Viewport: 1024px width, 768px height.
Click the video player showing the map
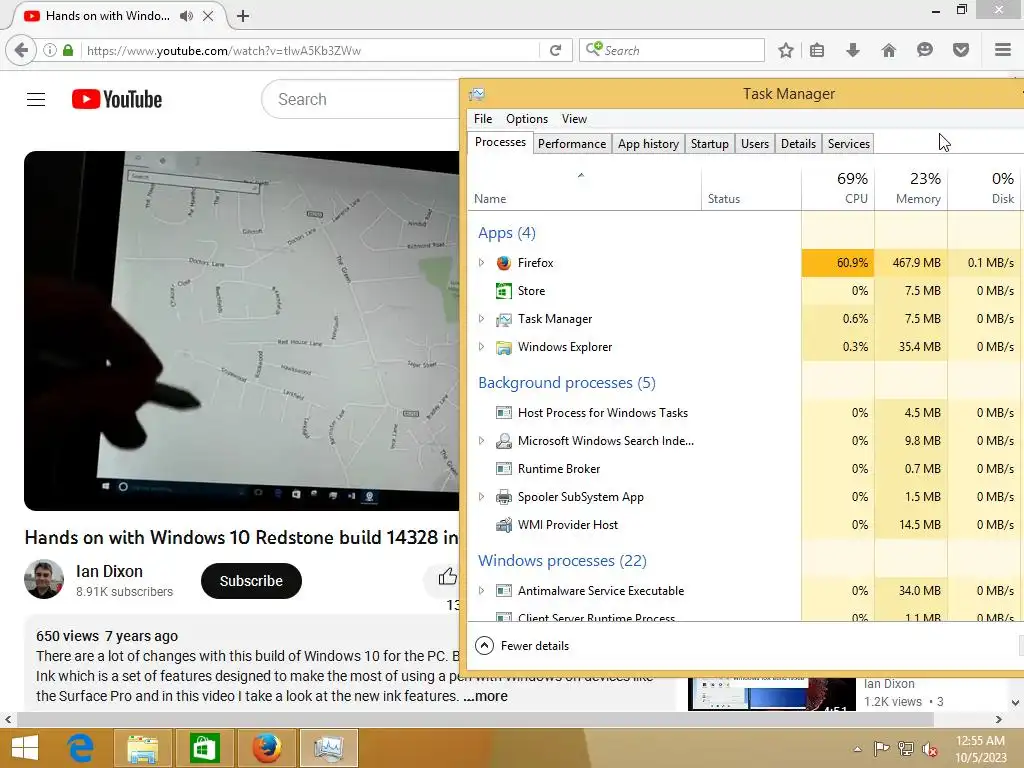(x=242, y=331)
